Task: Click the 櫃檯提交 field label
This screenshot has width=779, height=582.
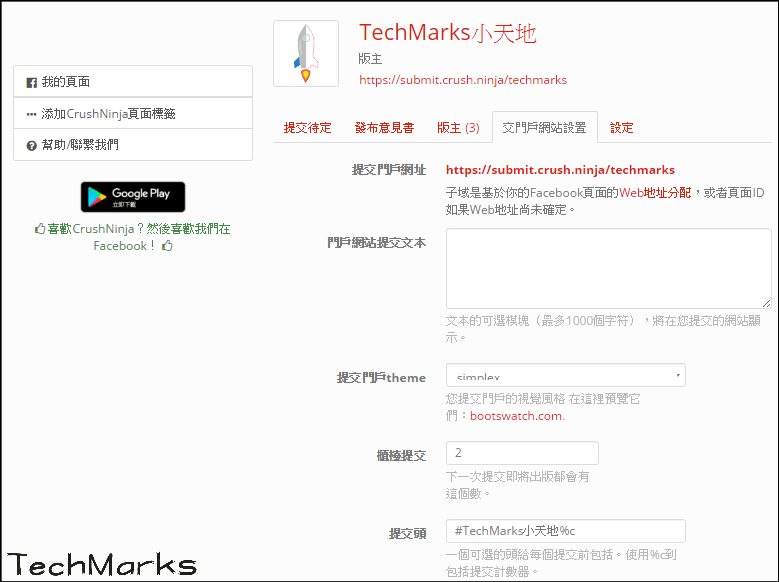Action: pos(401,455)
